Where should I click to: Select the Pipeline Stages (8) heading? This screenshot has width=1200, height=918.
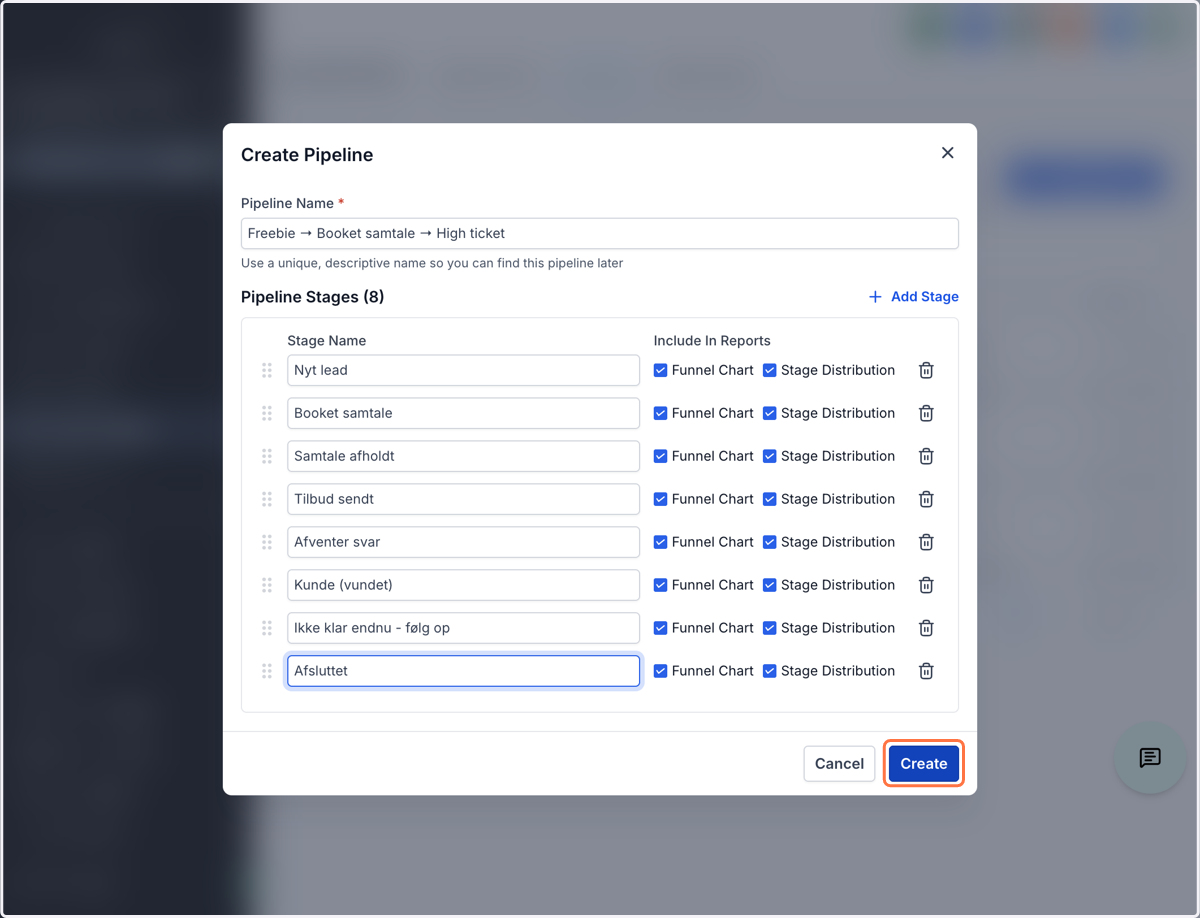click(x=313, y=297)
